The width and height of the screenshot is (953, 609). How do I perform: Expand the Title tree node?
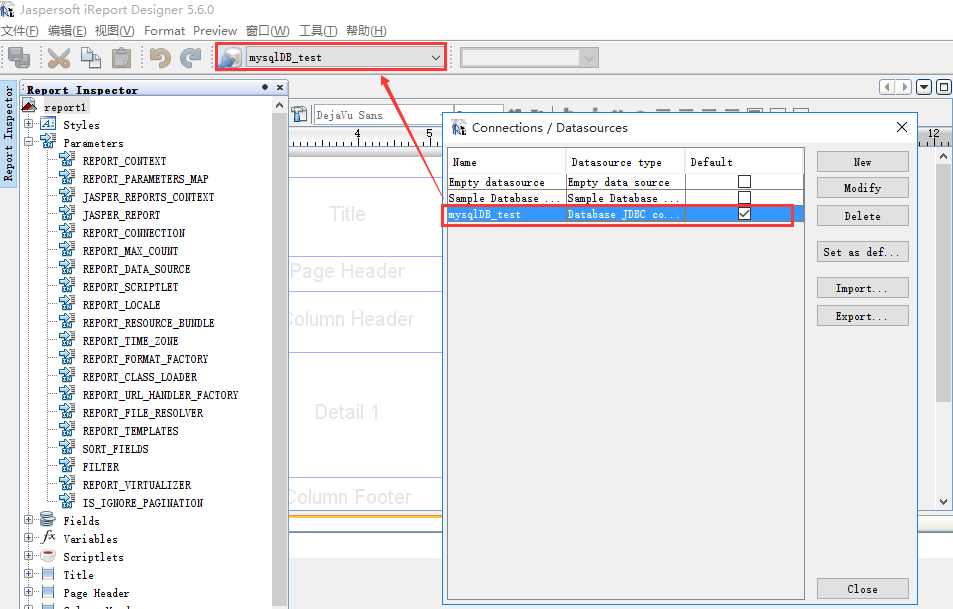[x=28, y=574]
